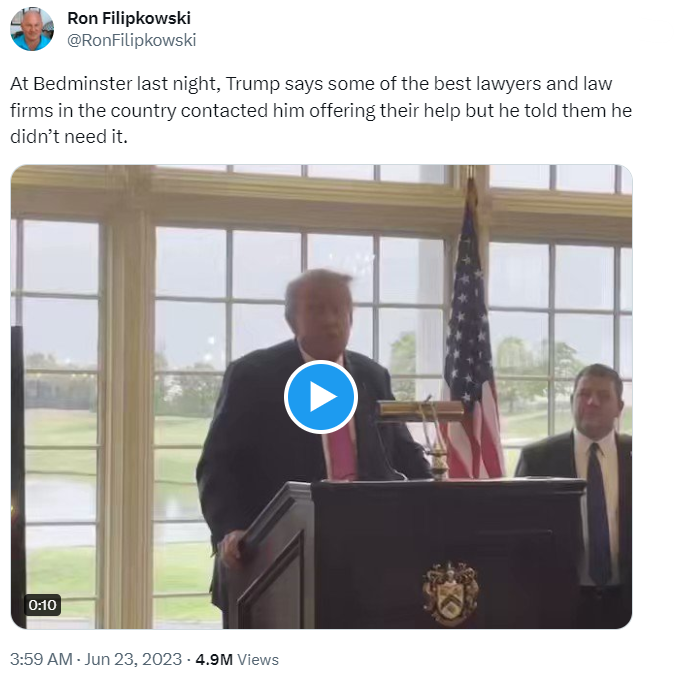Click the crest emblem on the podium

tap(451, 593)
